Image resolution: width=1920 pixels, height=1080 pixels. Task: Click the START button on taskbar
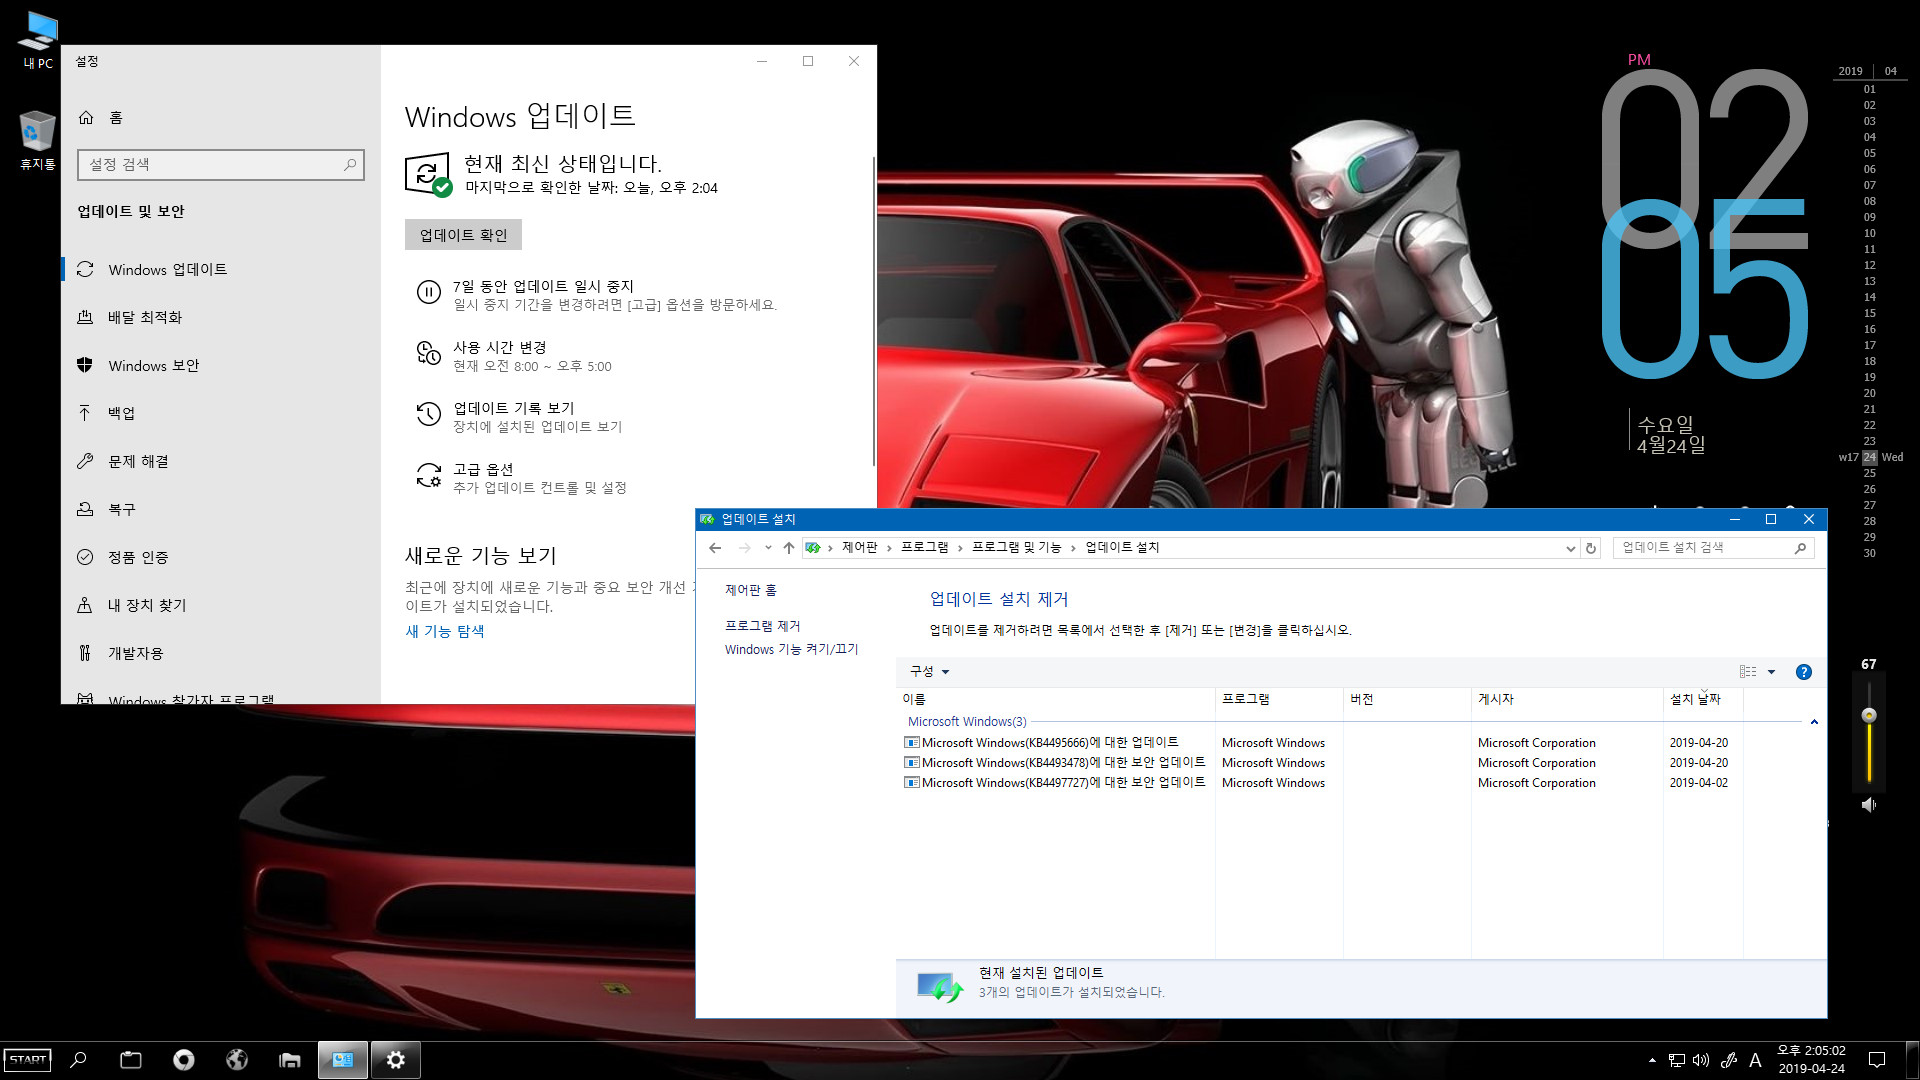point(28,1060)
